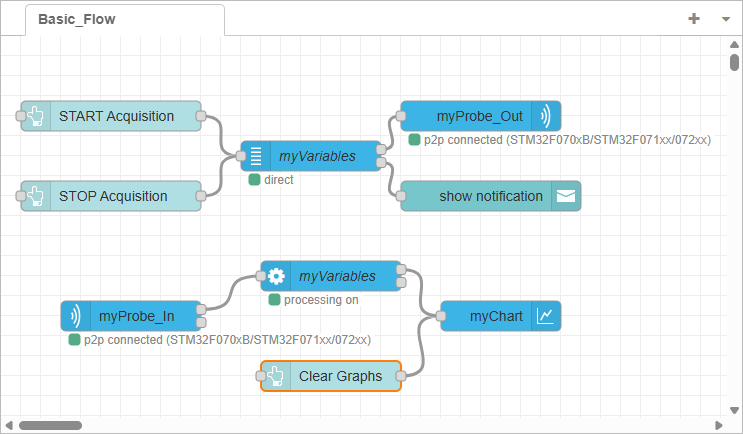Click the myProbe_In node output port
This screenshot has height=434, width=743.
[x=201, y=311]
